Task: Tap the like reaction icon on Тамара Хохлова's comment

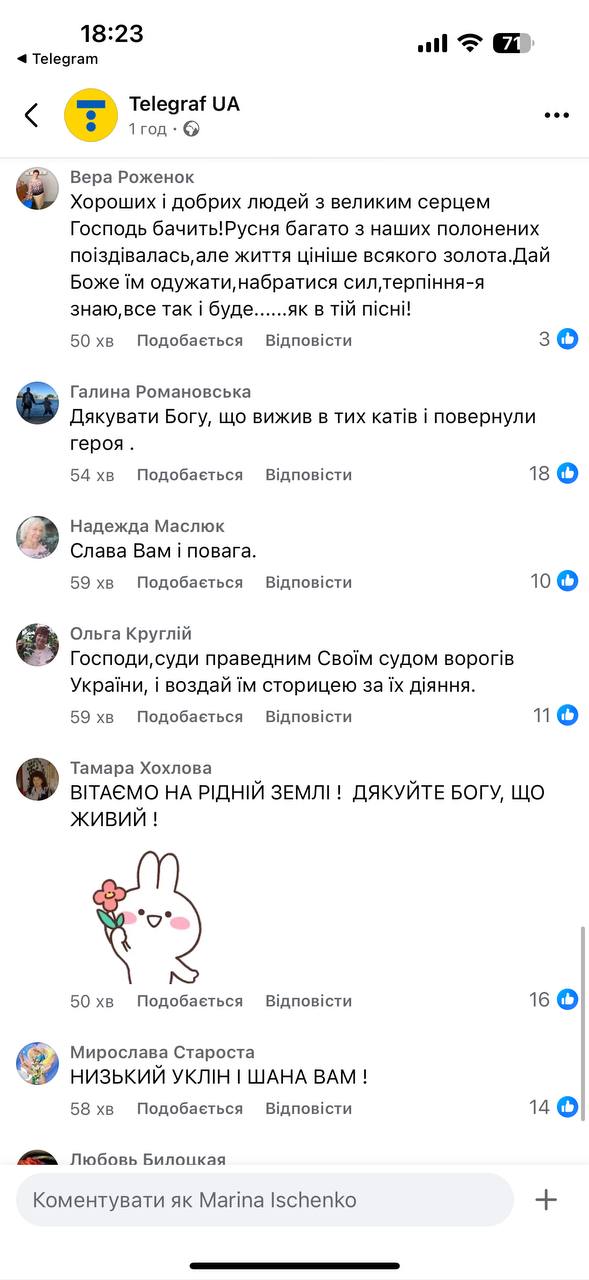Action: 568,999
